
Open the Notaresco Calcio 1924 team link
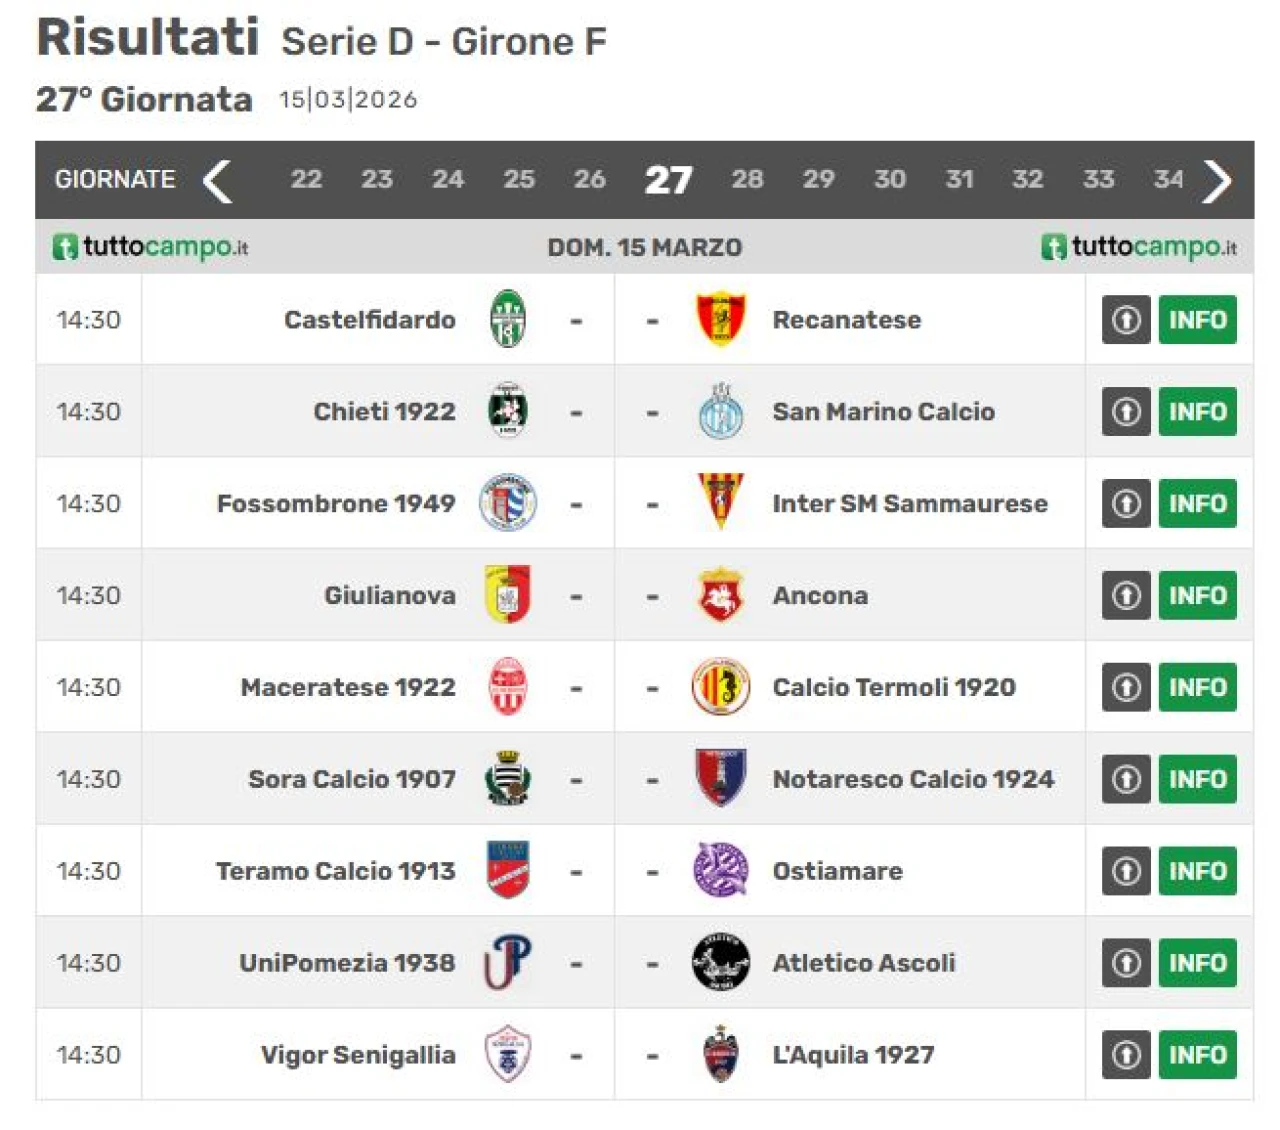[913, 779]
